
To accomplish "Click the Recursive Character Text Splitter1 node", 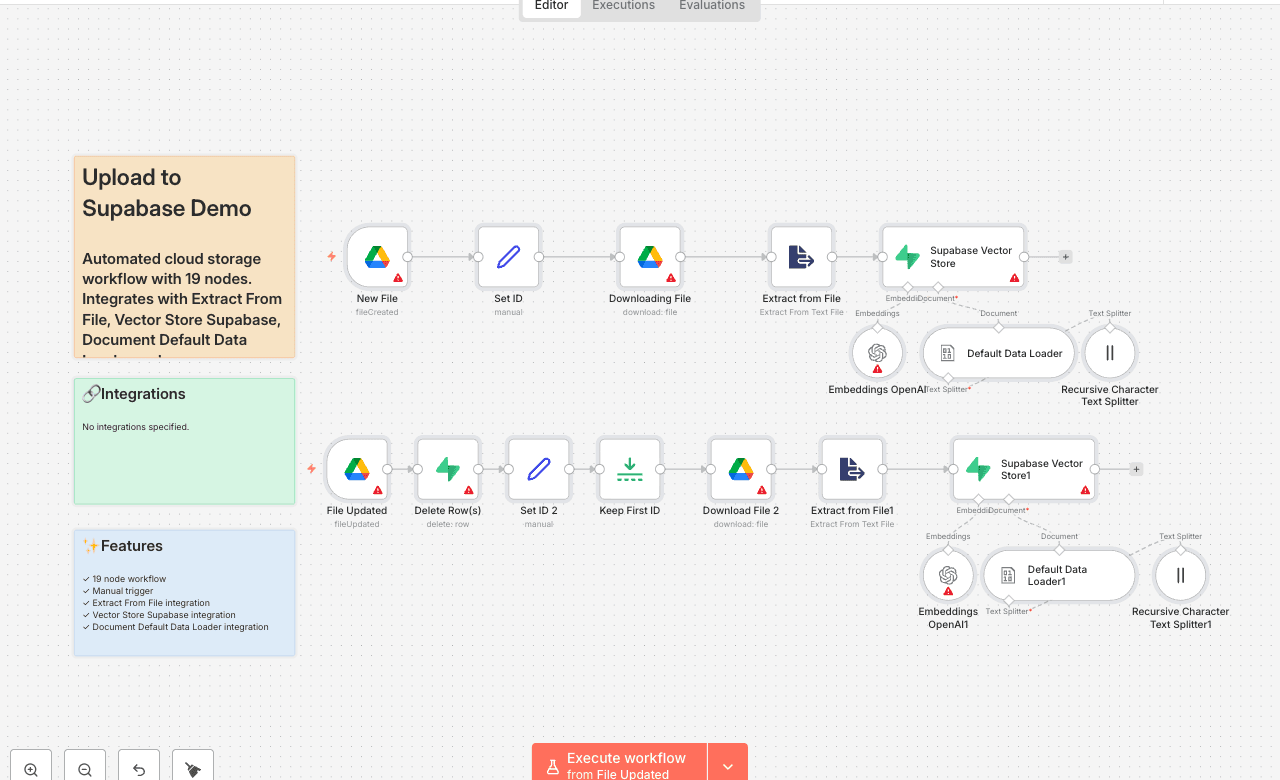I will (1180, 575).
